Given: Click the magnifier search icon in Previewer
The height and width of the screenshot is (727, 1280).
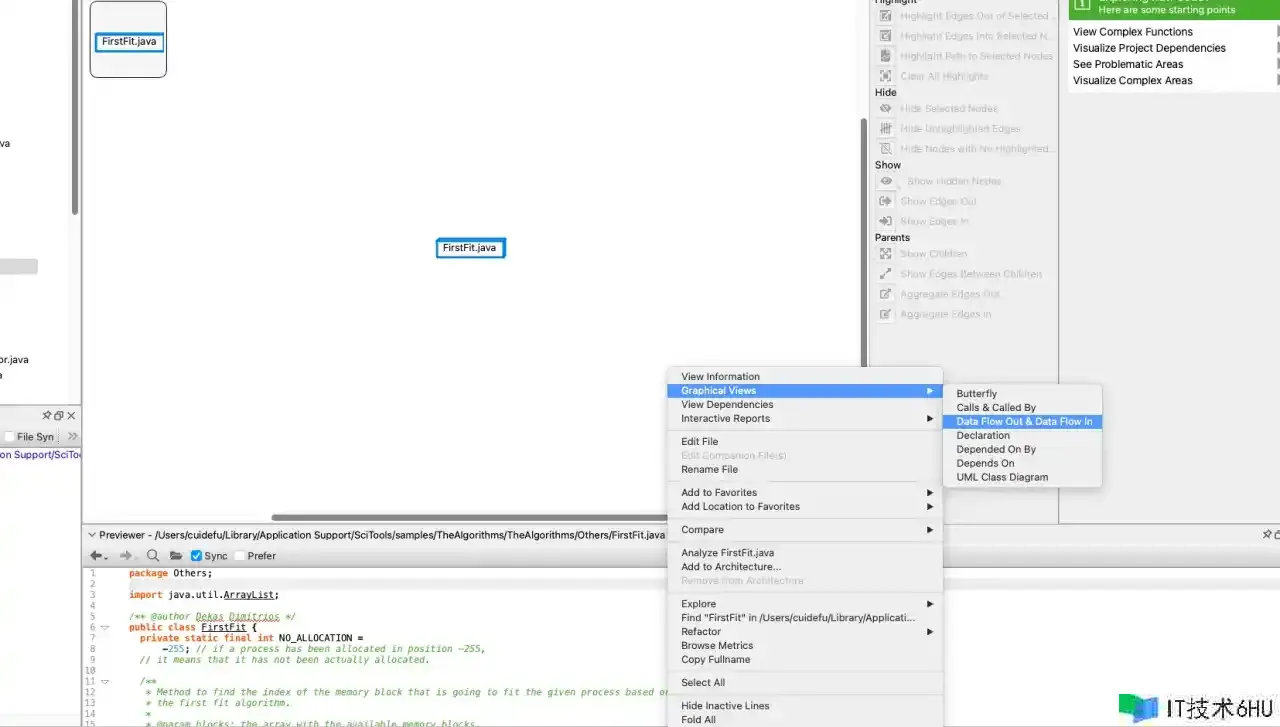Looking at the screenshot, I should pyautogui.click(x=153, y=556).
